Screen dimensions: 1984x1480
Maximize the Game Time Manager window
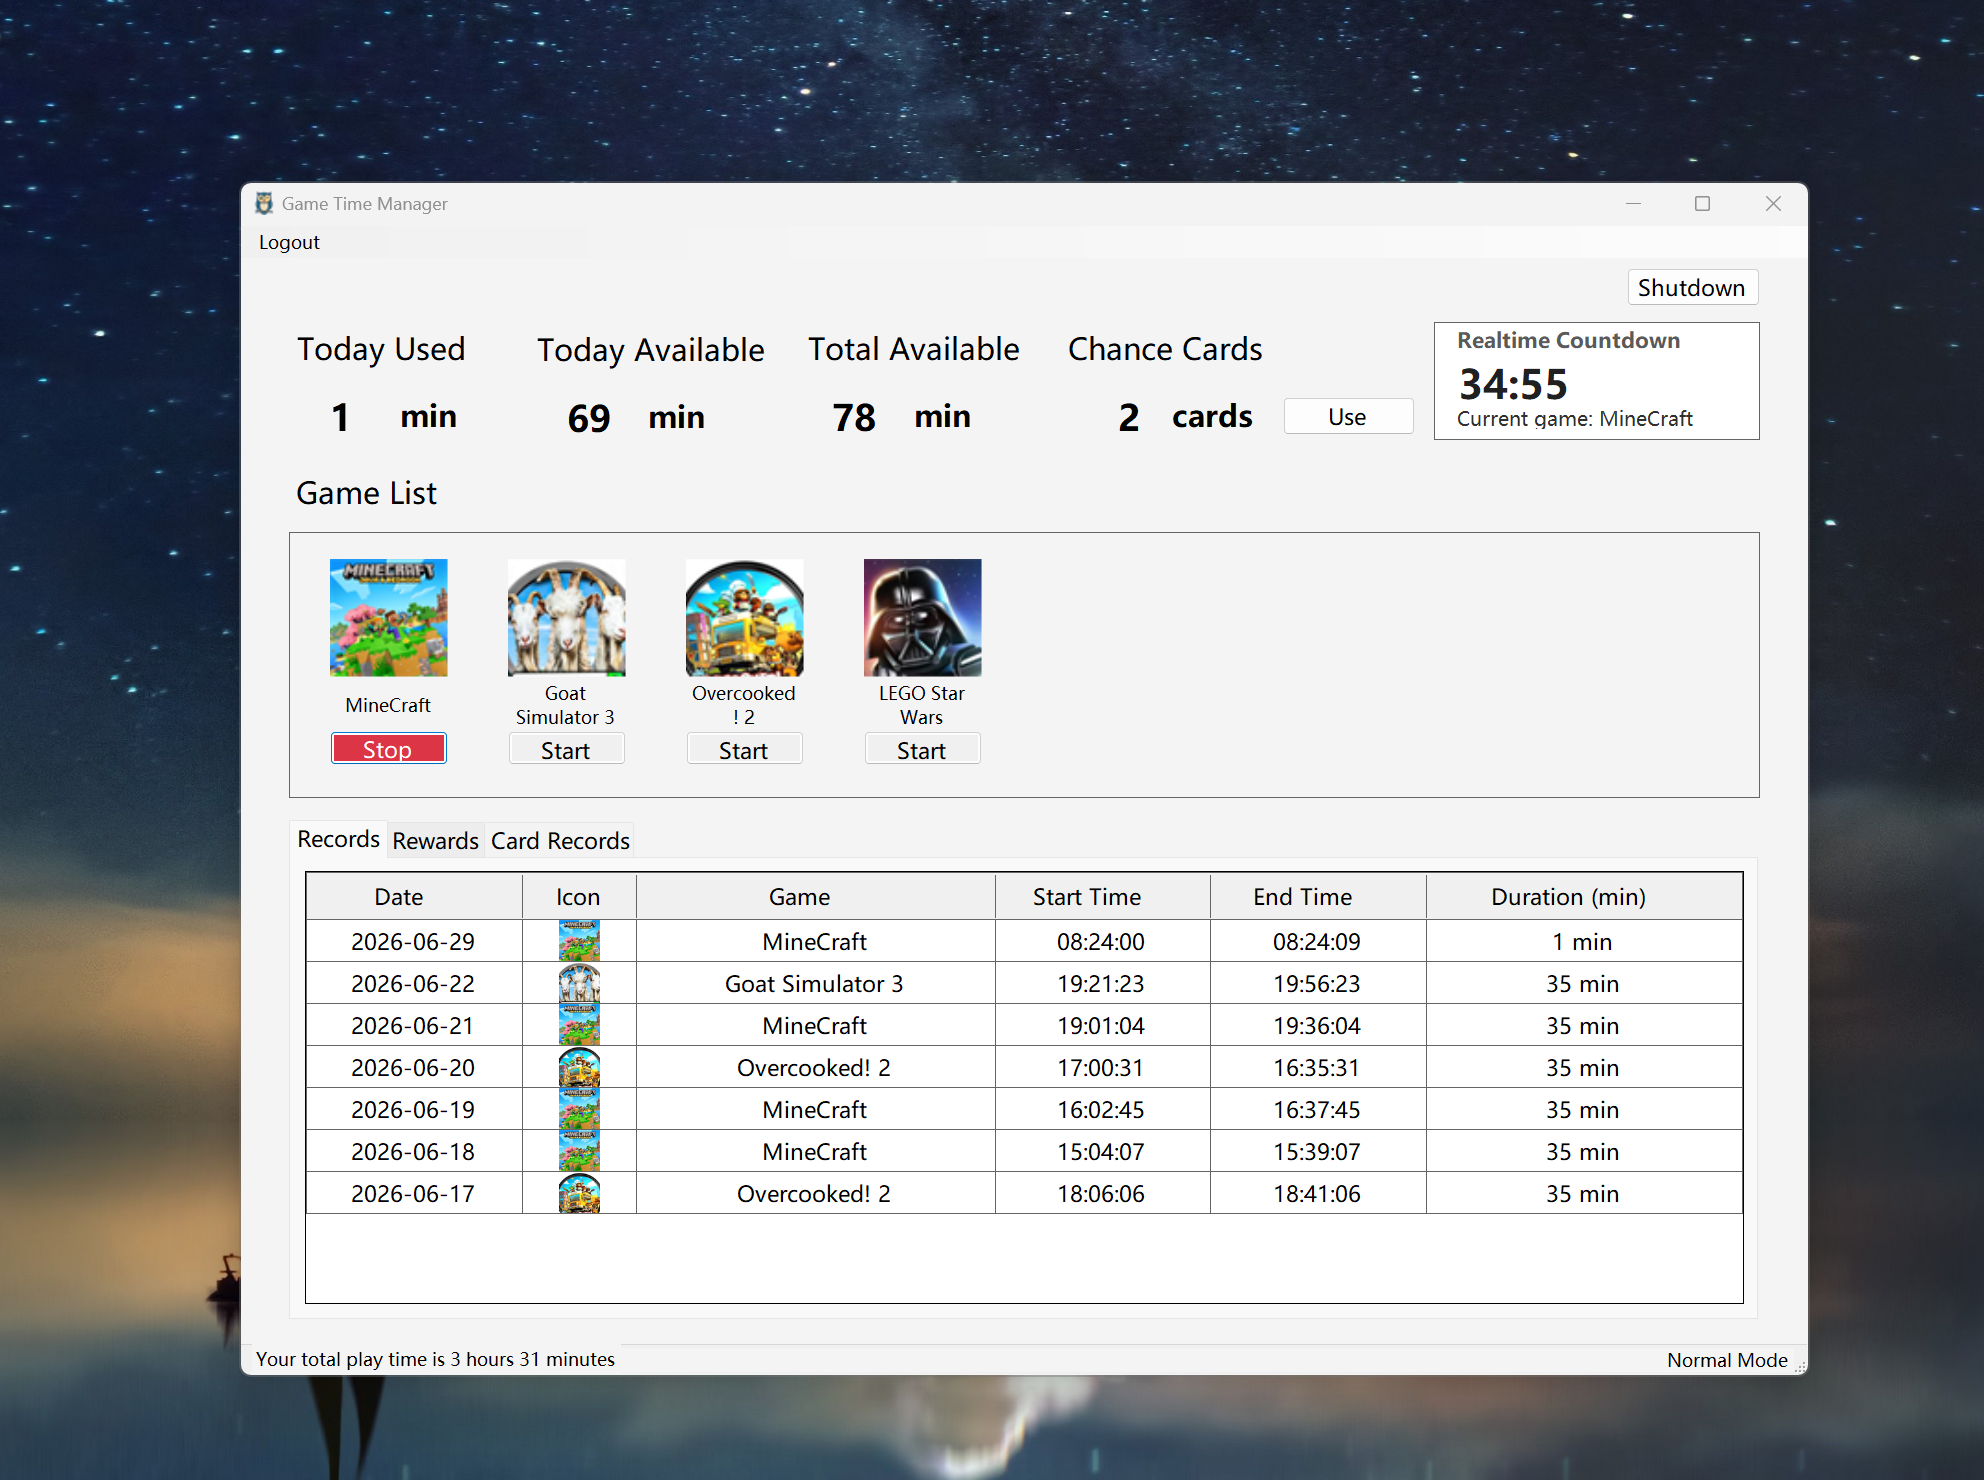pos(1702,204)
